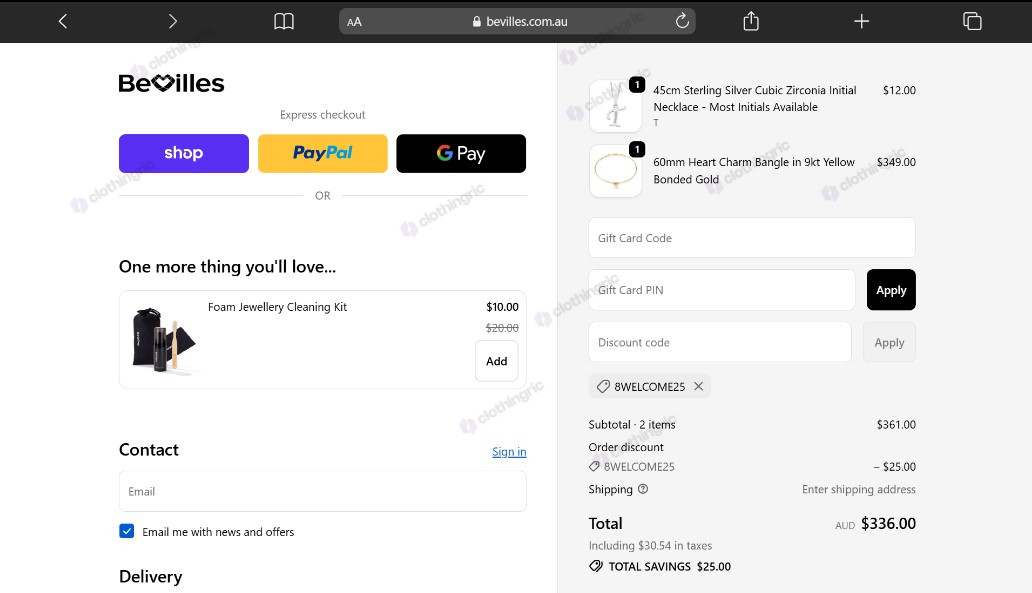Click the $12.00 necklace price
Viewport: 1032px width, 593px height.
[899, 90]
